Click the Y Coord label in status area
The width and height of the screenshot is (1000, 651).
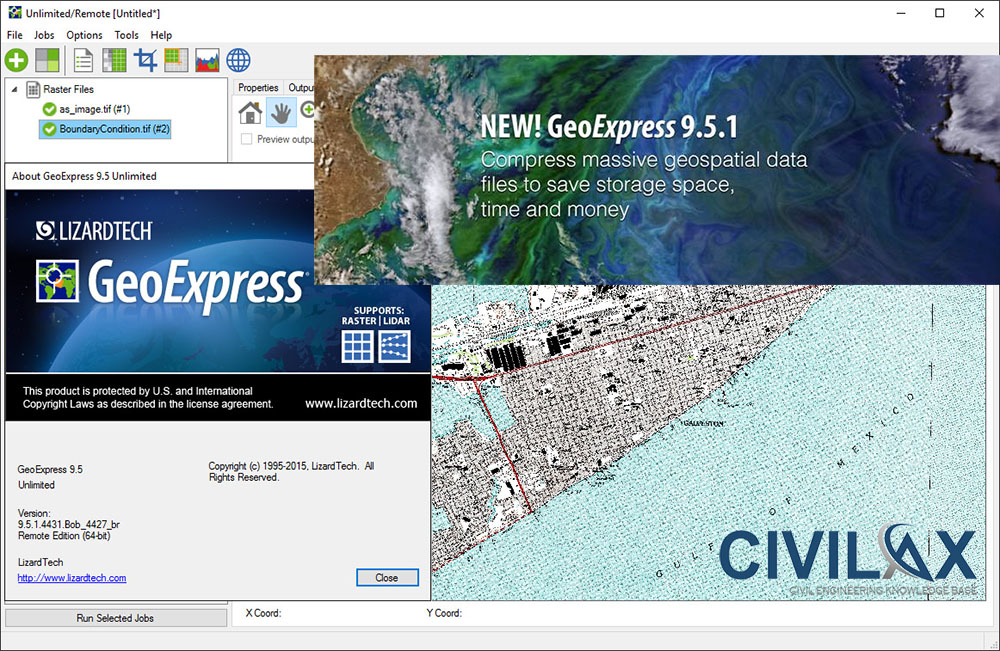(444, 613)
